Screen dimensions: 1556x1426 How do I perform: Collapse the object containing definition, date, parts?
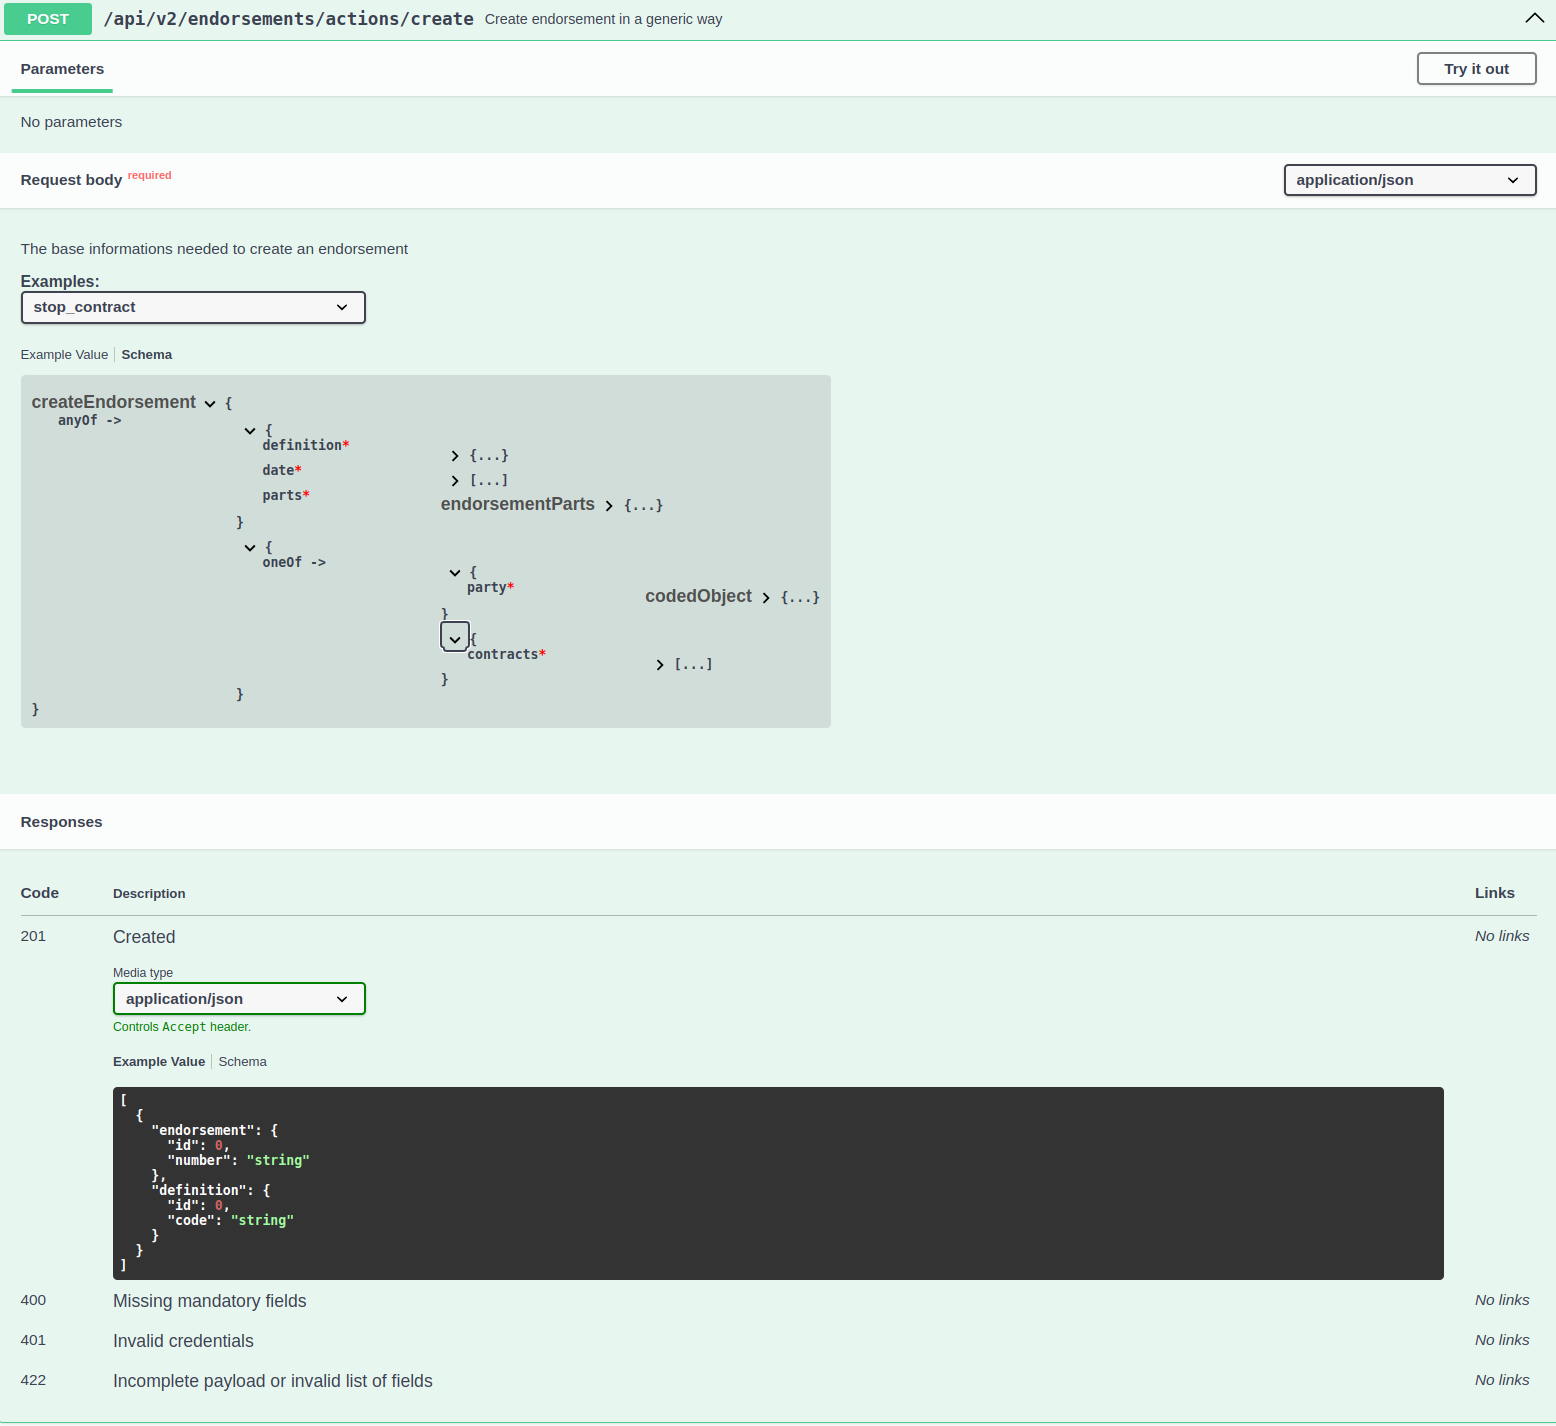pyautogui.click(x=250, y=431)
